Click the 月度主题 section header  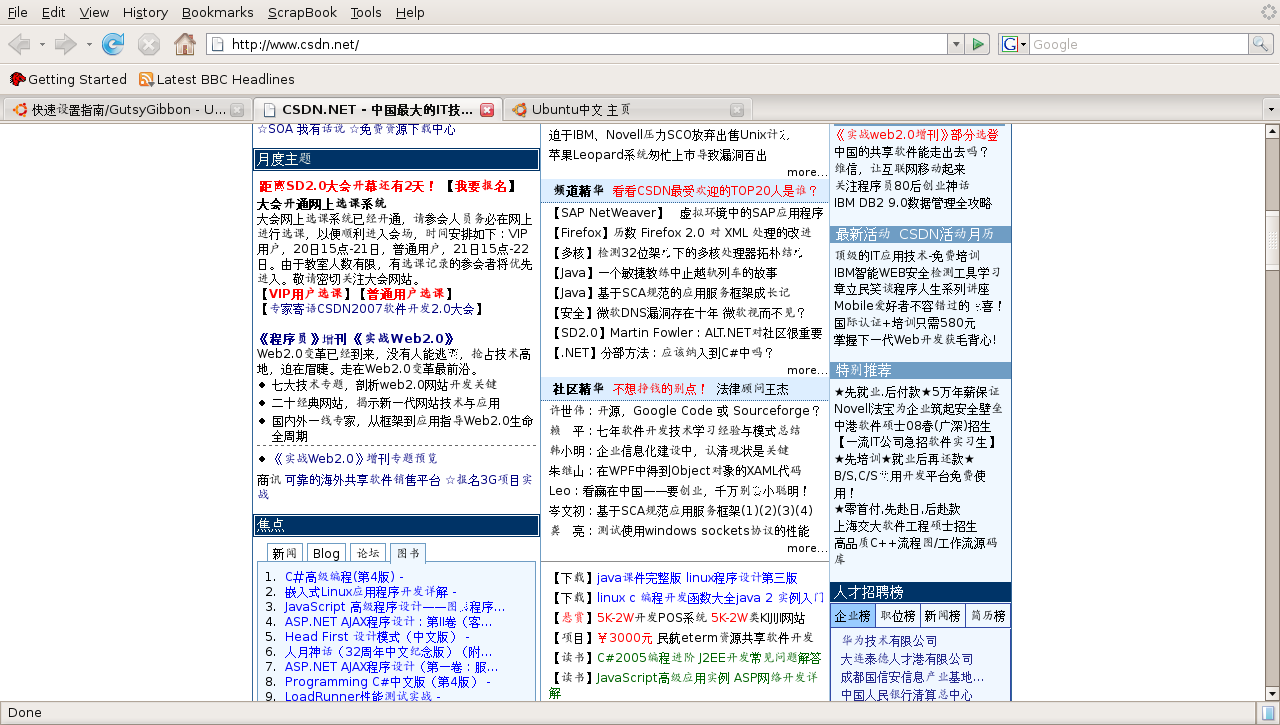pyautogui.click(x=396, y=159)
